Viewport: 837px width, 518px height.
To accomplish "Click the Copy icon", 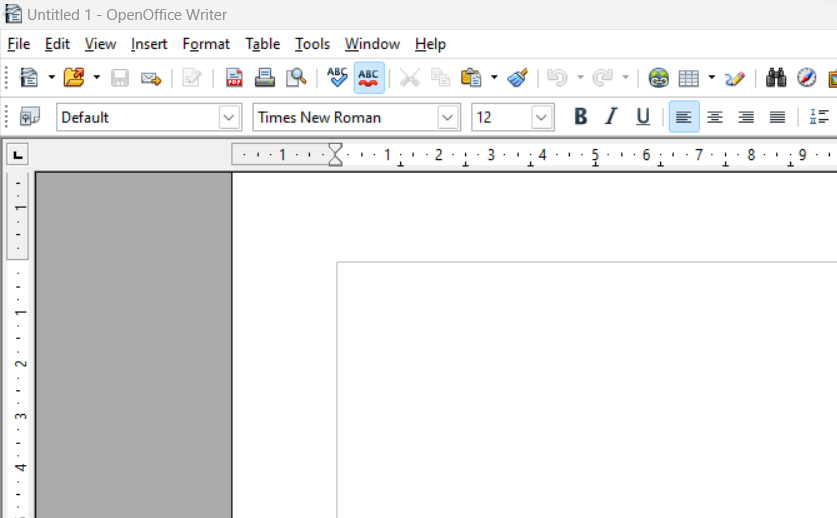I will (440, 78).
